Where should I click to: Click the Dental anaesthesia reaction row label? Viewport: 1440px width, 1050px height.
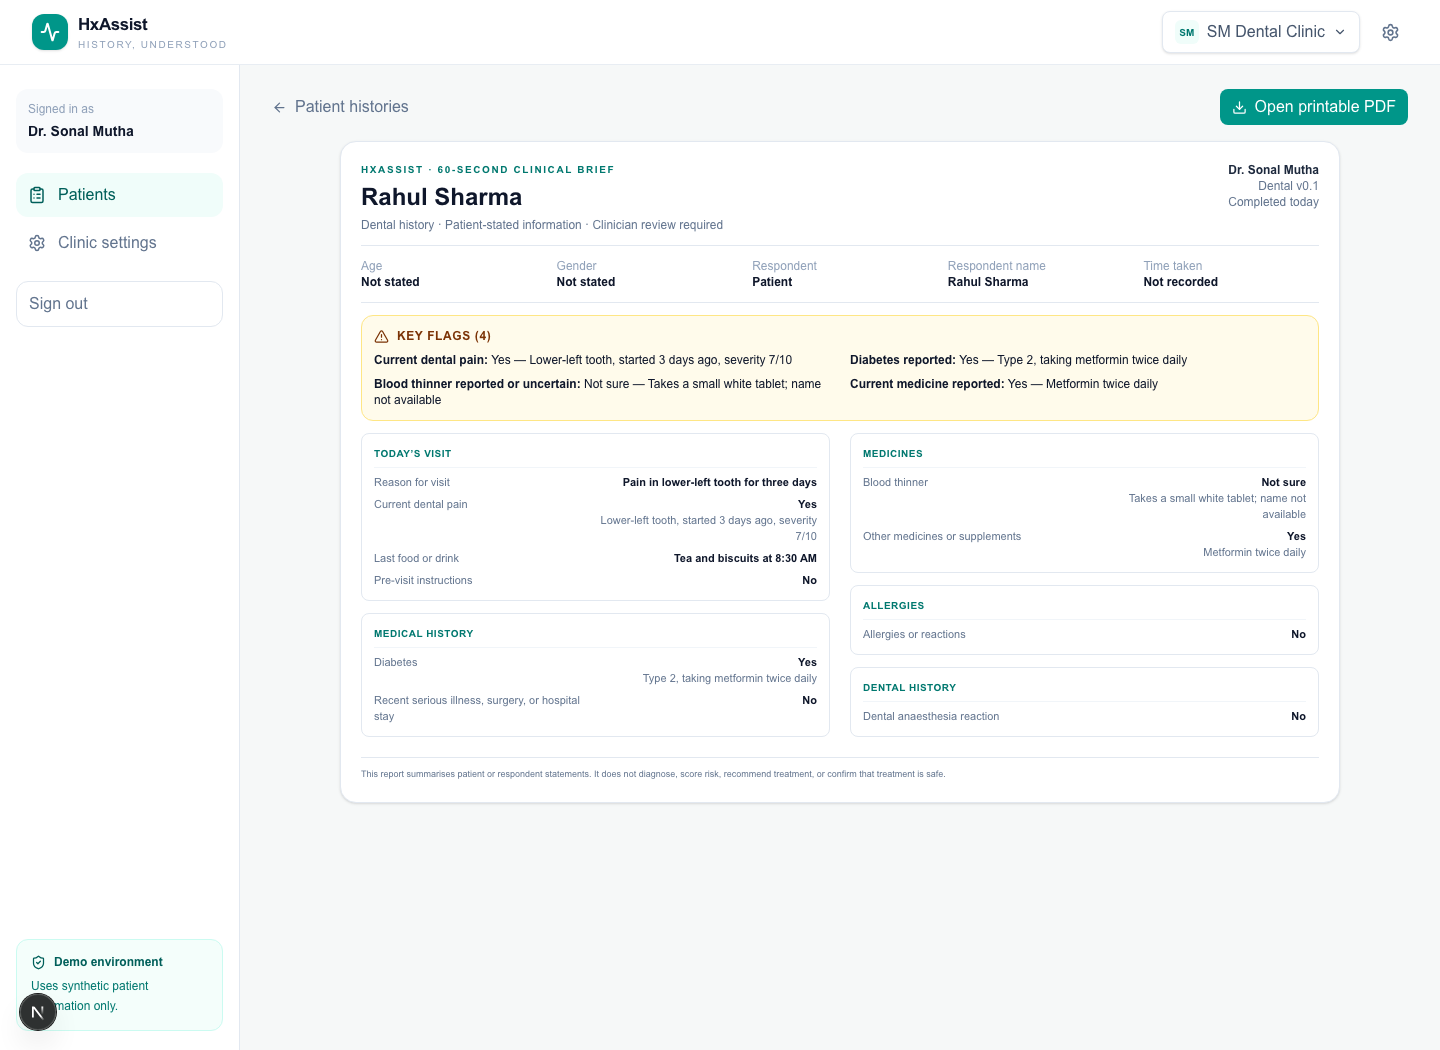point(931,716)
